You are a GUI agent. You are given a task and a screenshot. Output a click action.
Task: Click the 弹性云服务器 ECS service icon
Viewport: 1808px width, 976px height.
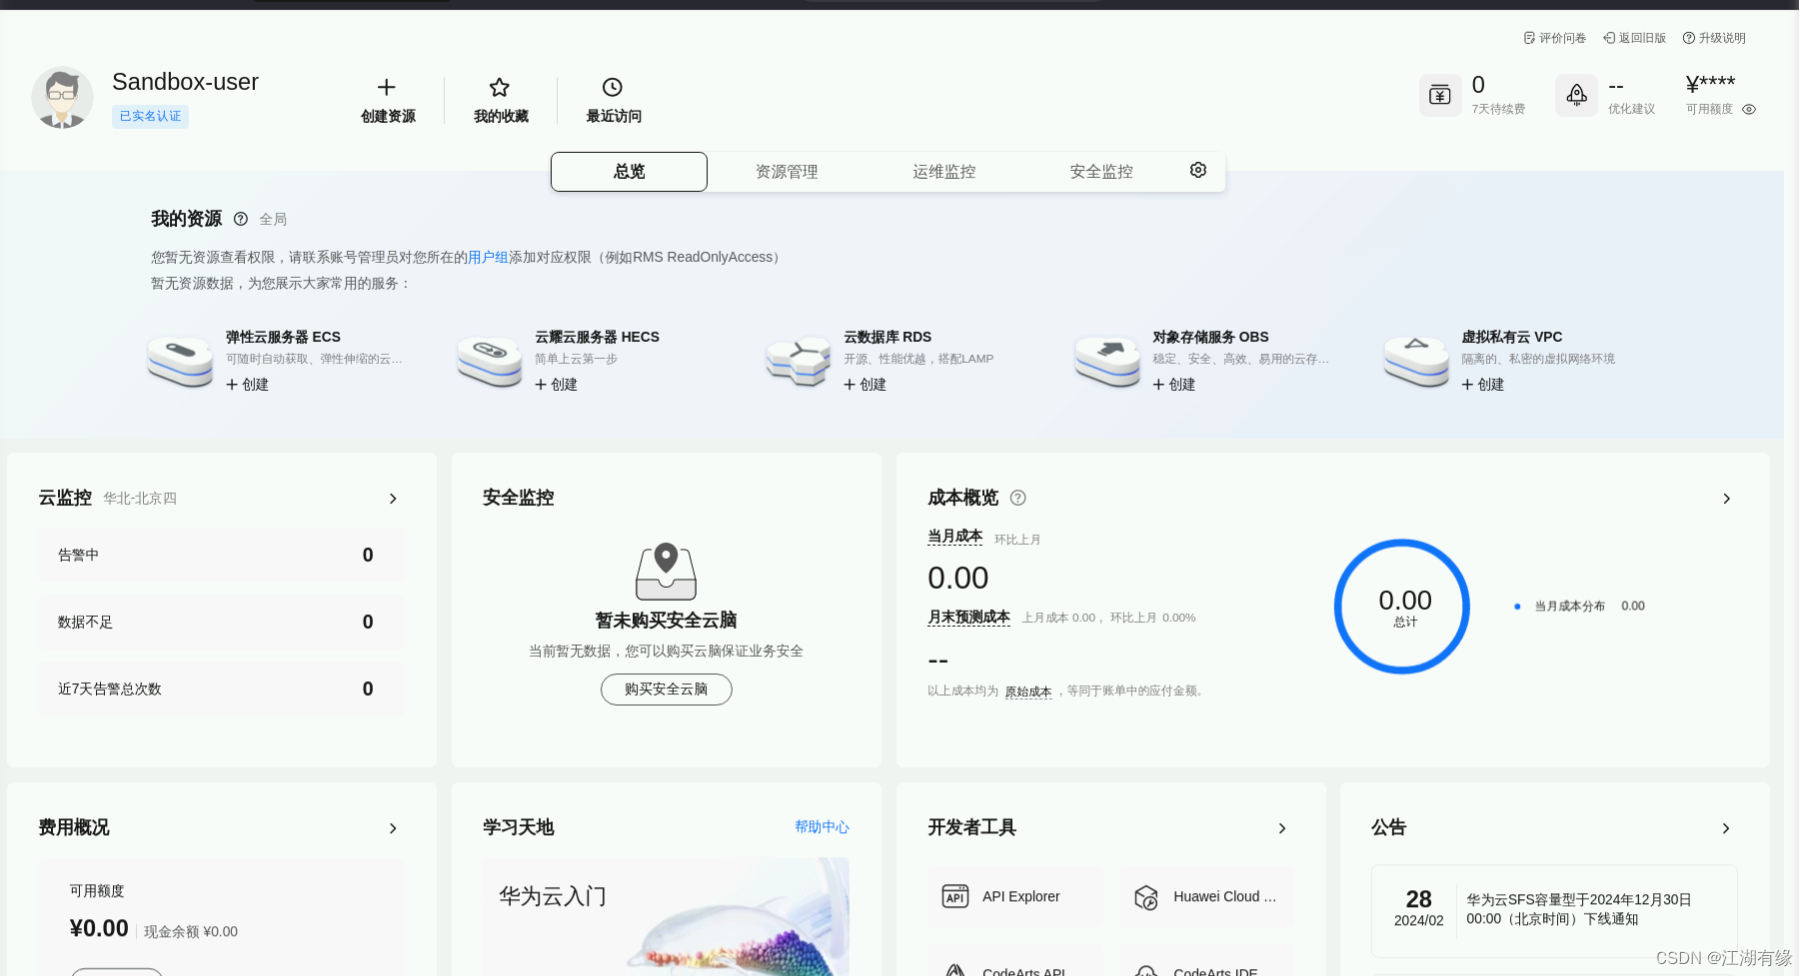(x=180, y=361)
